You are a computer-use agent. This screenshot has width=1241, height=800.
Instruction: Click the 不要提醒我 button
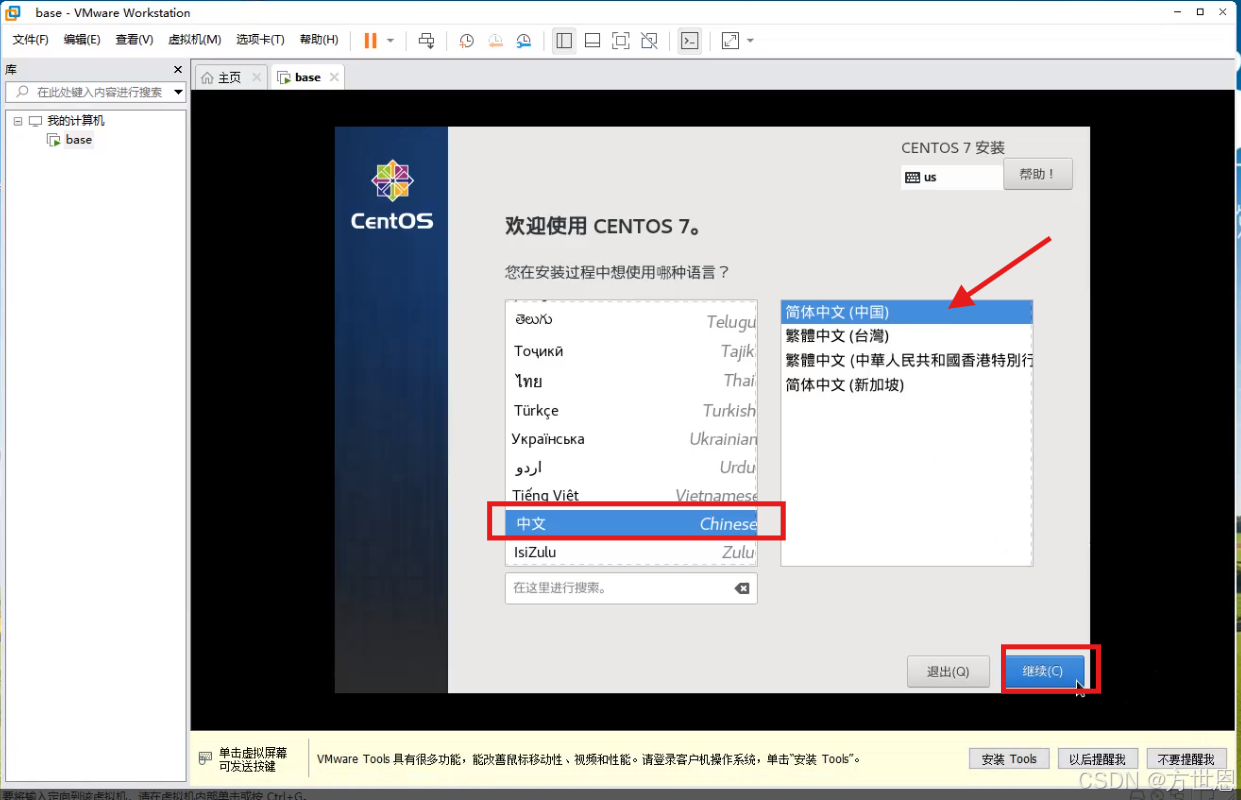1186,759
